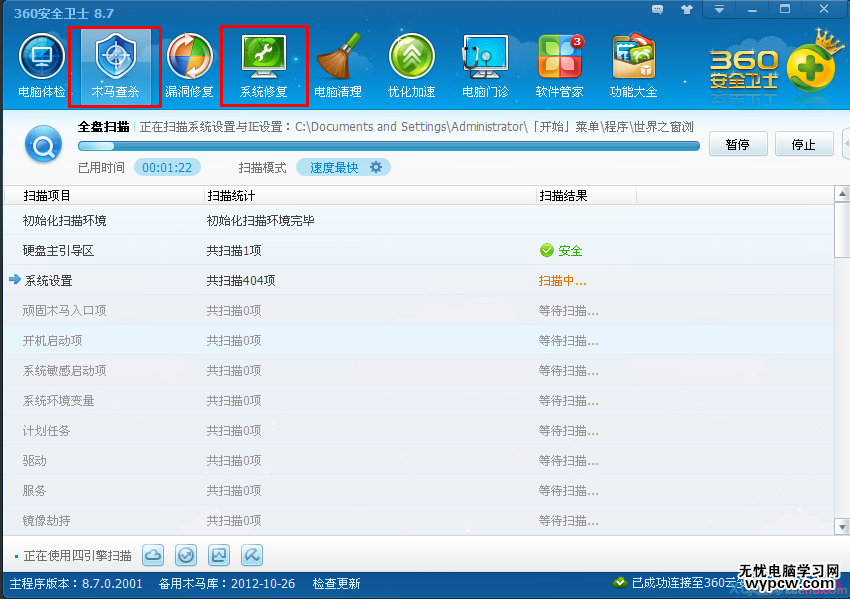Screen dimensions: 850x599
Task: Click the blue arrow beside 系统设置
Action: coord(15,279)
